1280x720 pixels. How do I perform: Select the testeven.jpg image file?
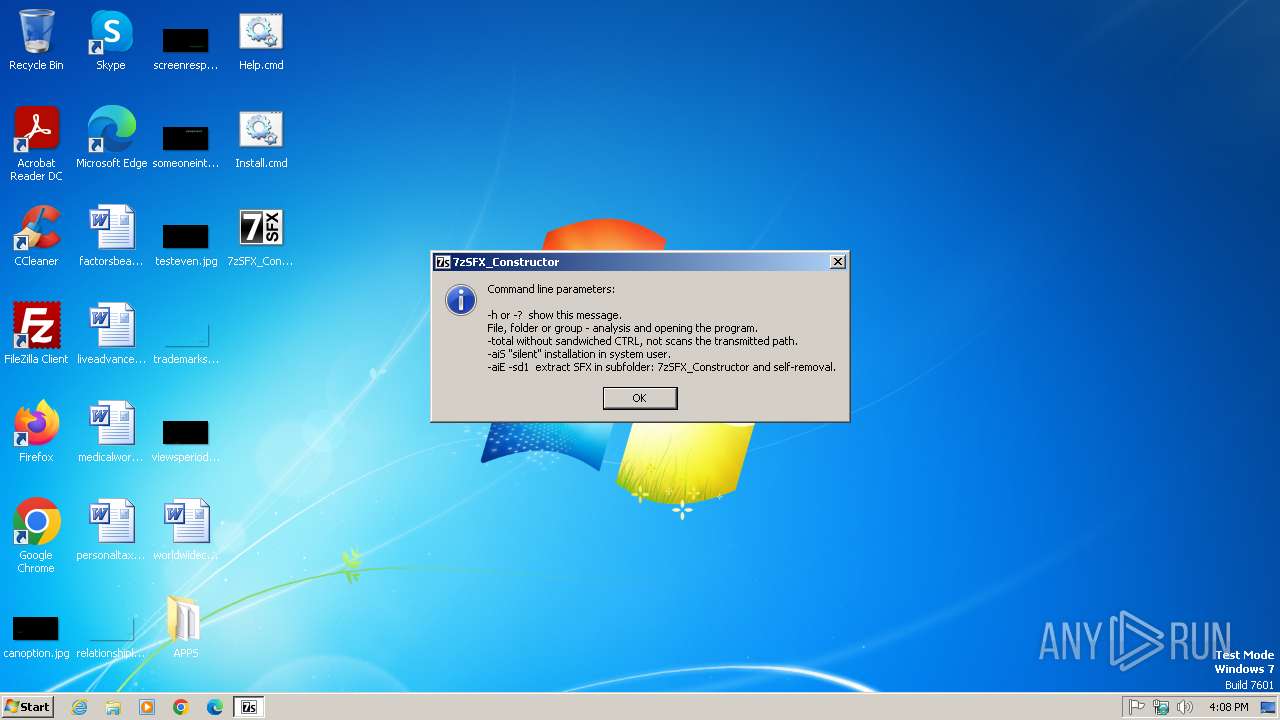click(186, 243)
